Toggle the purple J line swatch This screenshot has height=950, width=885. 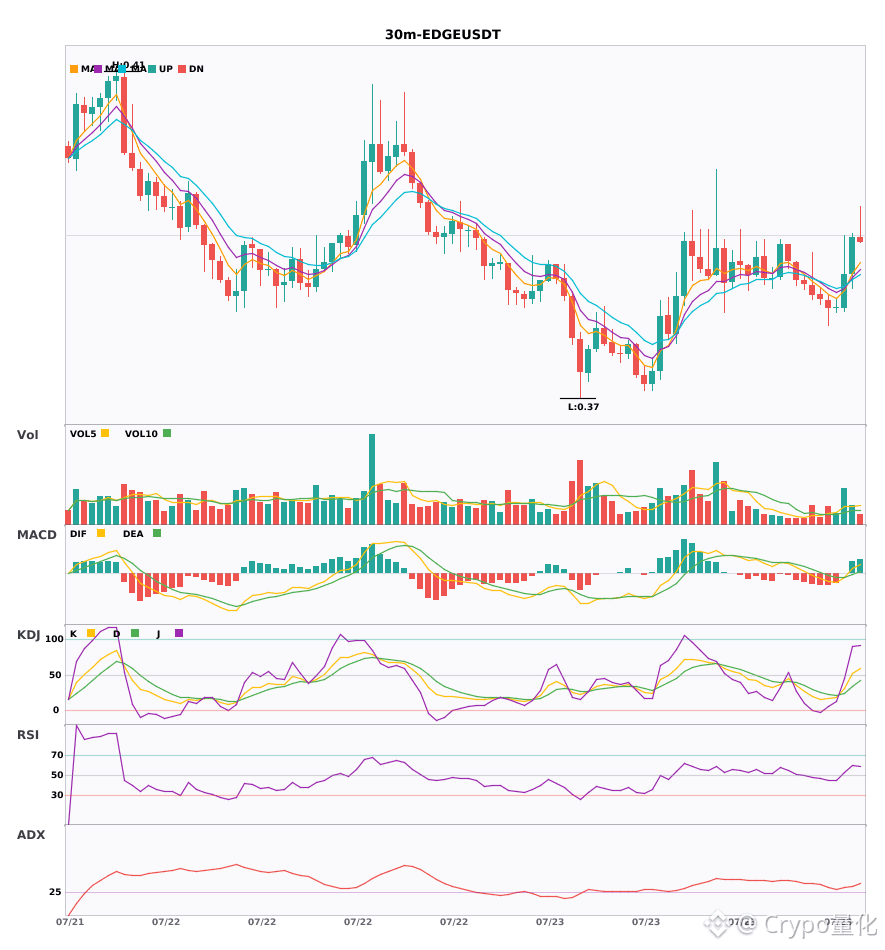(179, 633)
